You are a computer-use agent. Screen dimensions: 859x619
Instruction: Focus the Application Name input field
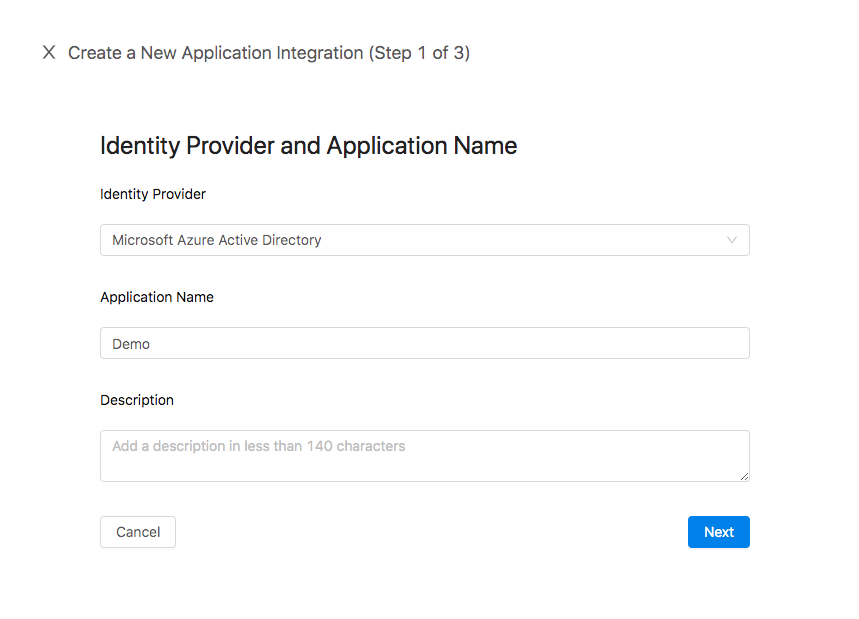pos(425,343)
